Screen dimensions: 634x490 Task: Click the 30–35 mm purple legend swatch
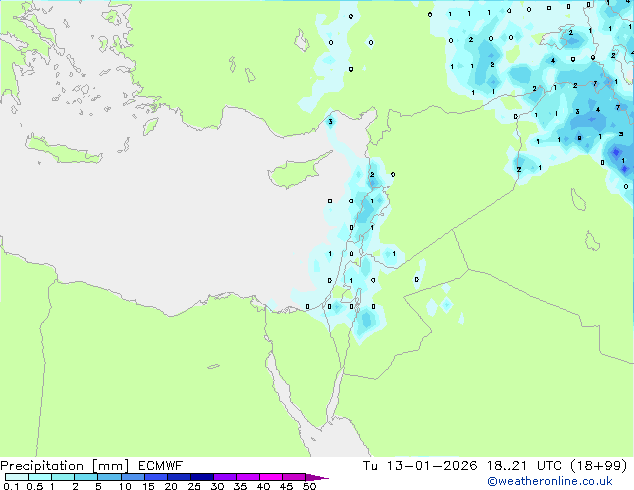[x=224, y=477]
